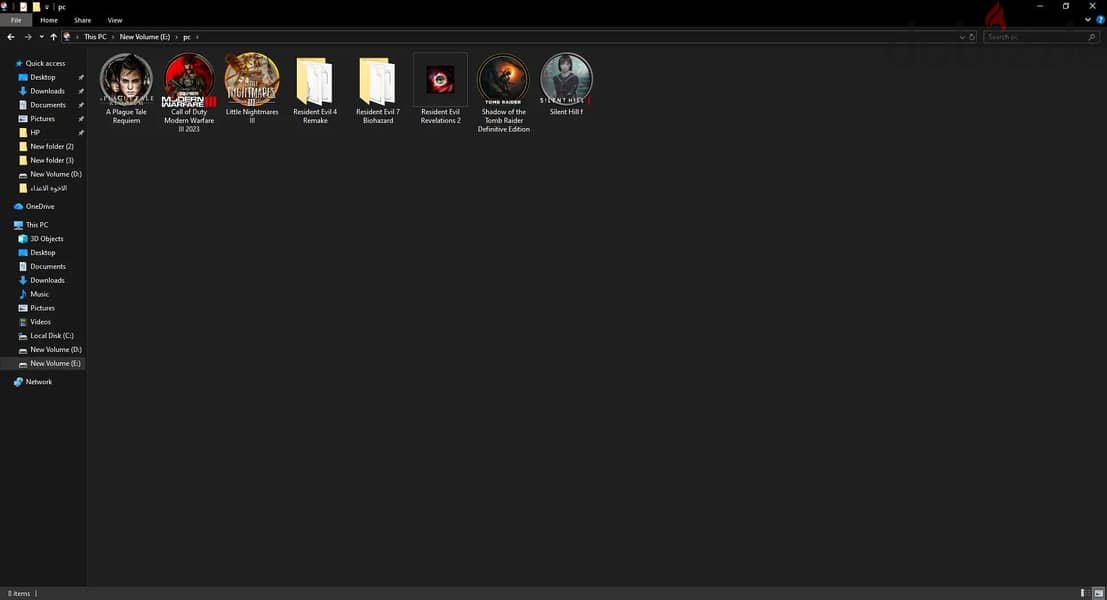The height and width of the screenshot is (600, 1107).
Task: Click the new folder icon in title bar
Action: click(x=36, y=7)
